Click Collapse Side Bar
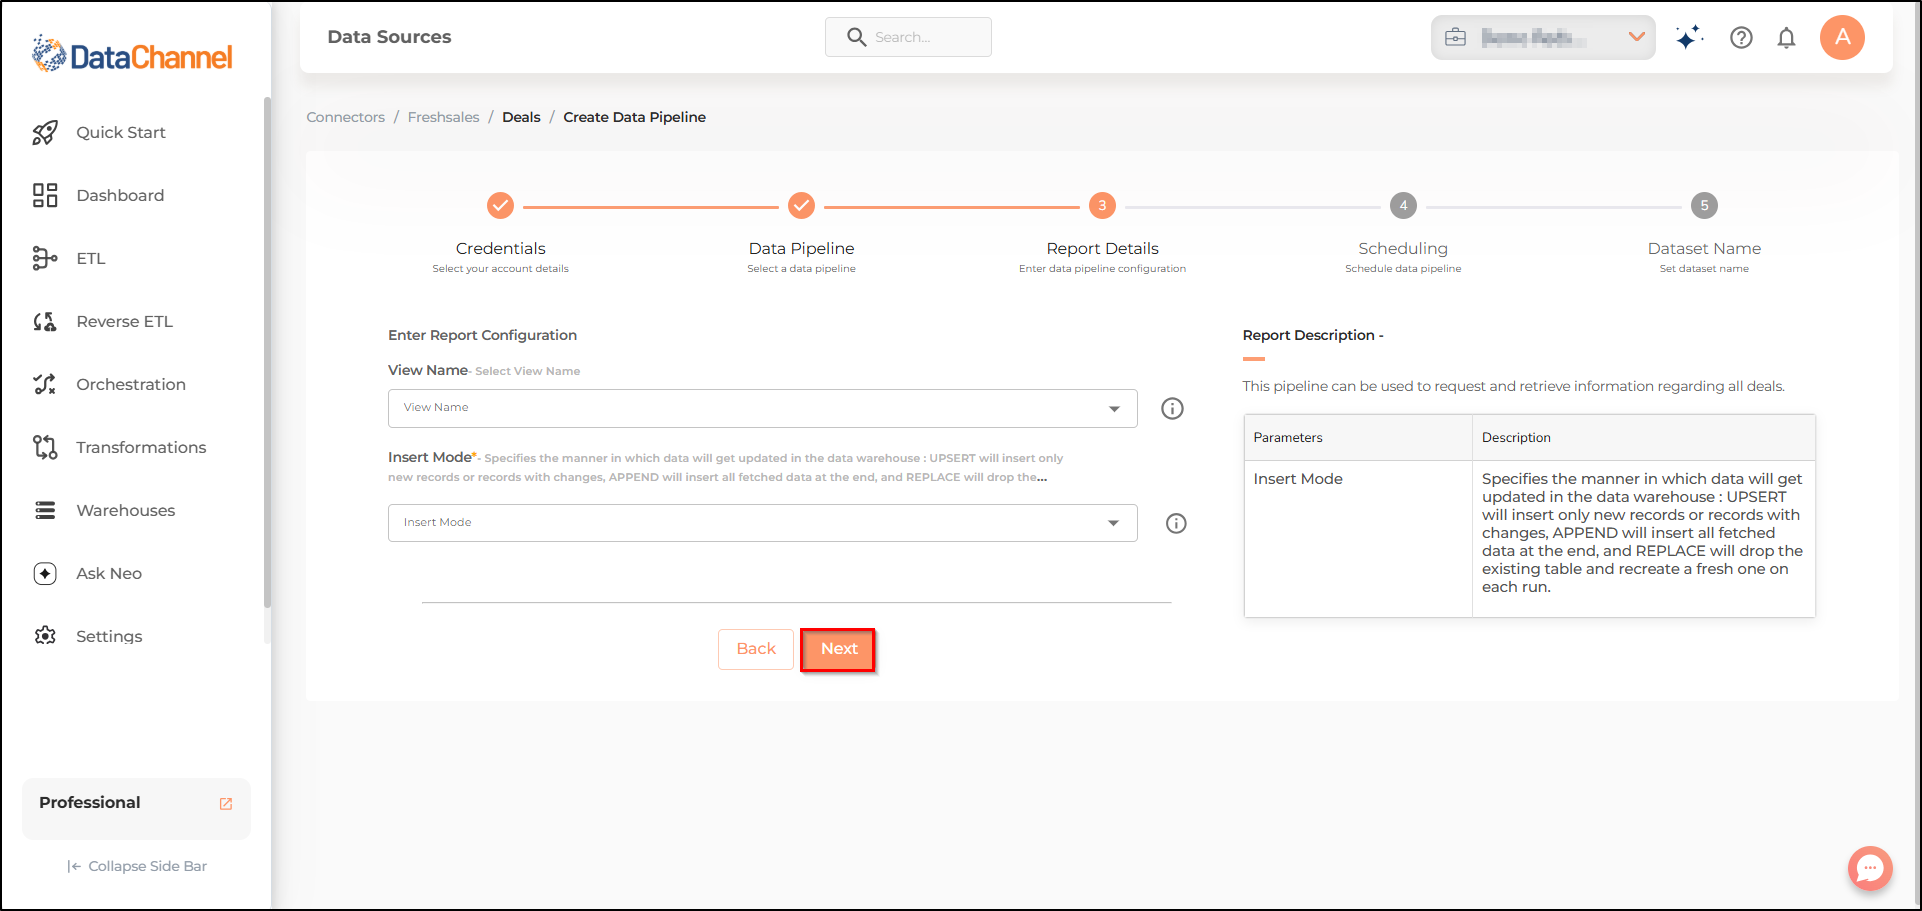This screenshot has height=911, width=1922. coord(137,866)
